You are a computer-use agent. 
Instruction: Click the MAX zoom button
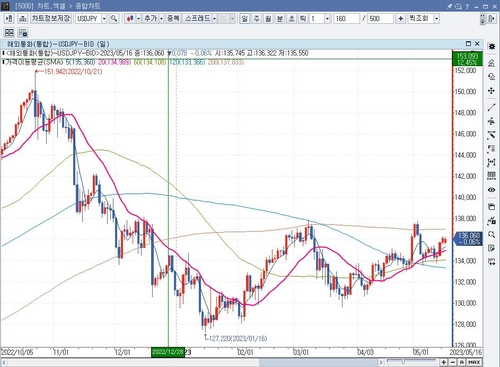tap(474, 362)
